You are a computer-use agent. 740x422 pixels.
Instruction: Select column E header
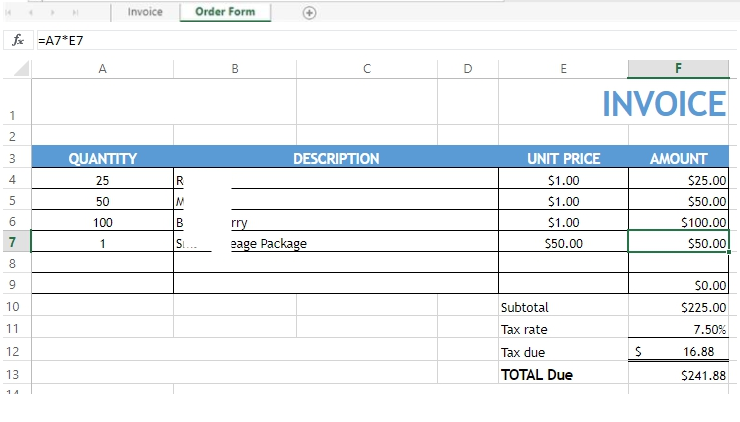click(563, 69)
